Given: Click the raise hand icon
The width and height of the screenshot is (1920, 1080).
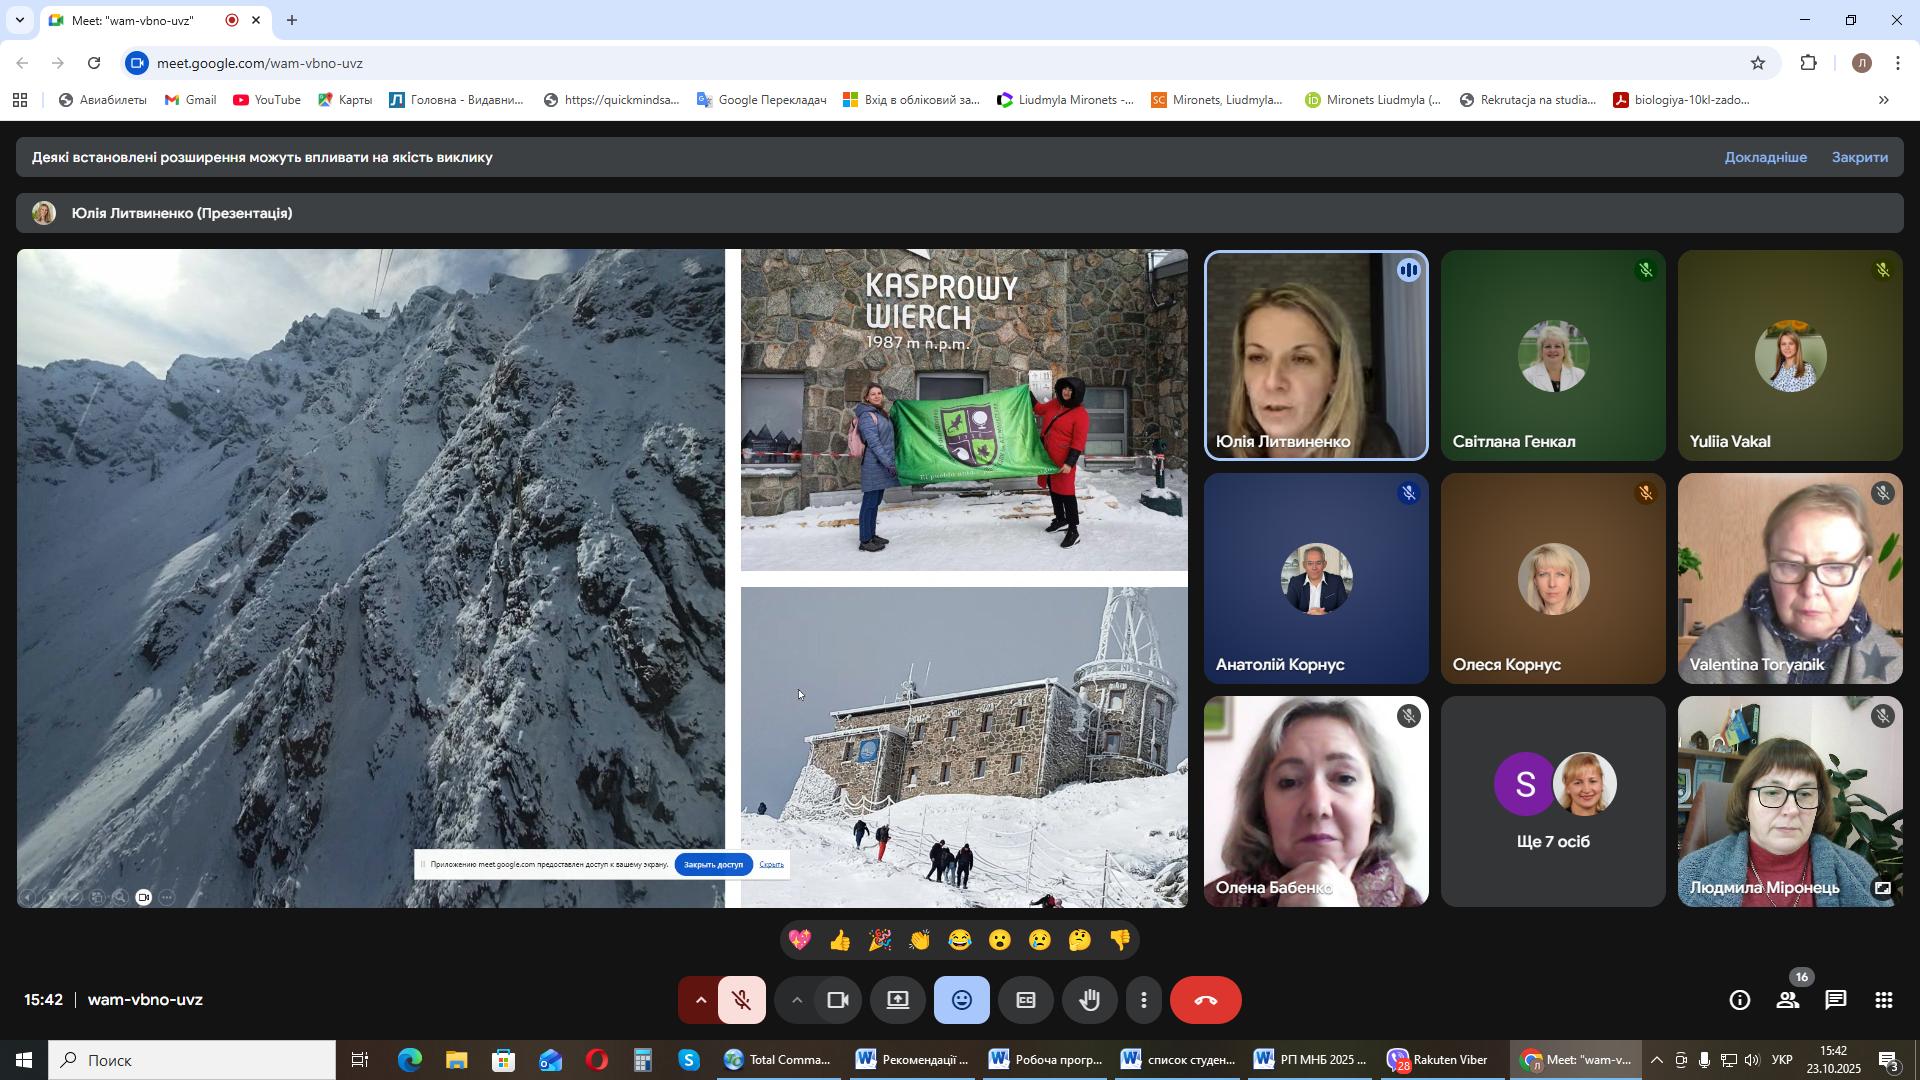Looking at the screenshot, I should tap(1089, 1001).
